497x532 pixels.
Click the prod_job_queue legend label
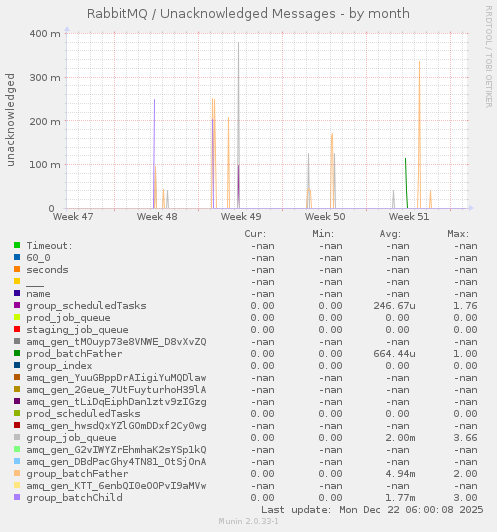click(x=69, y=318)
